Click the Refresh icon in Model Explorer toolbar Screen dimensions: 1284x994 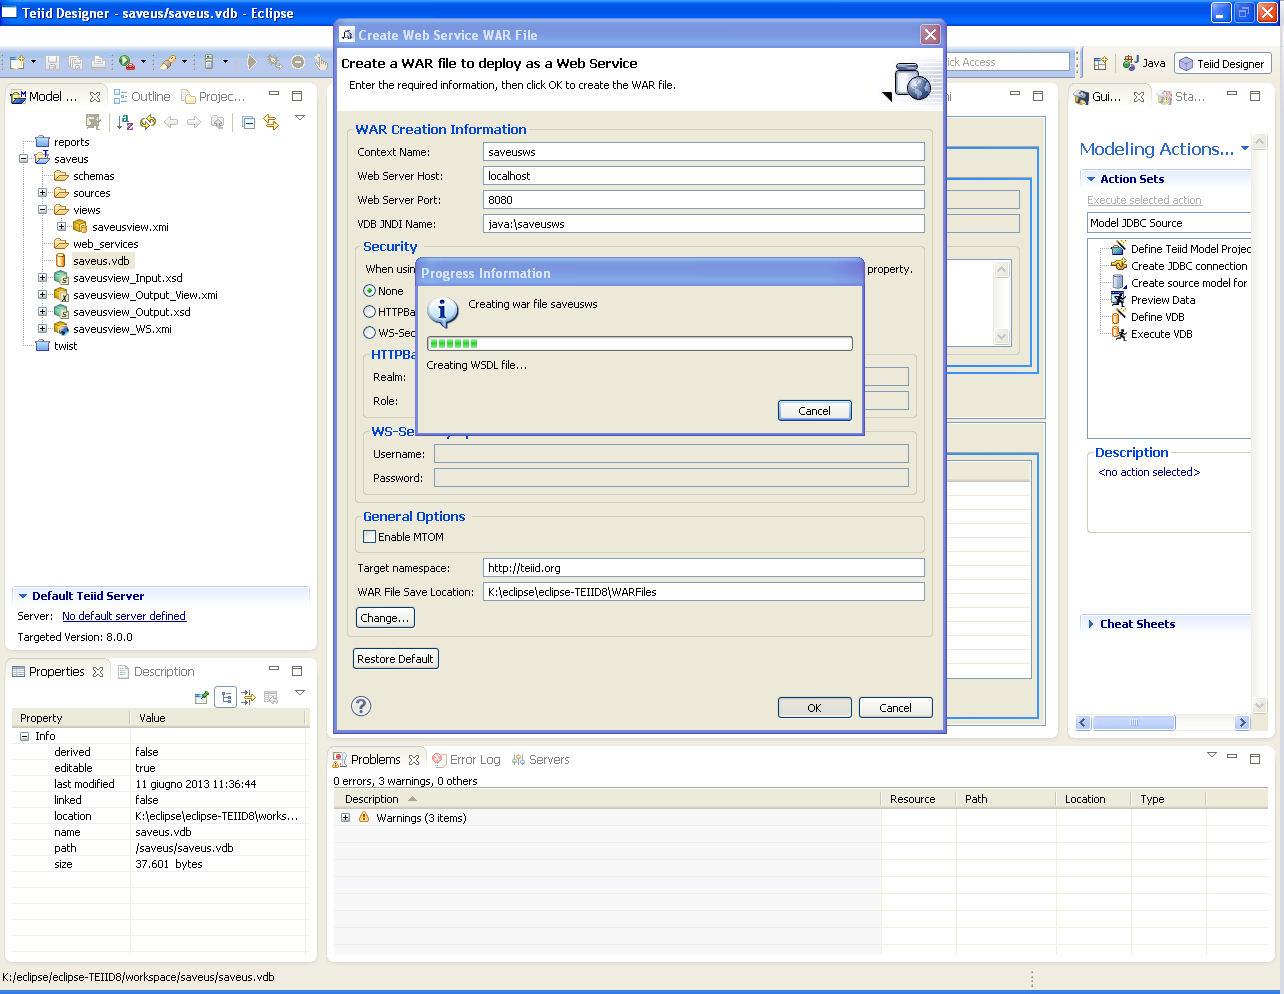(148, 122)
